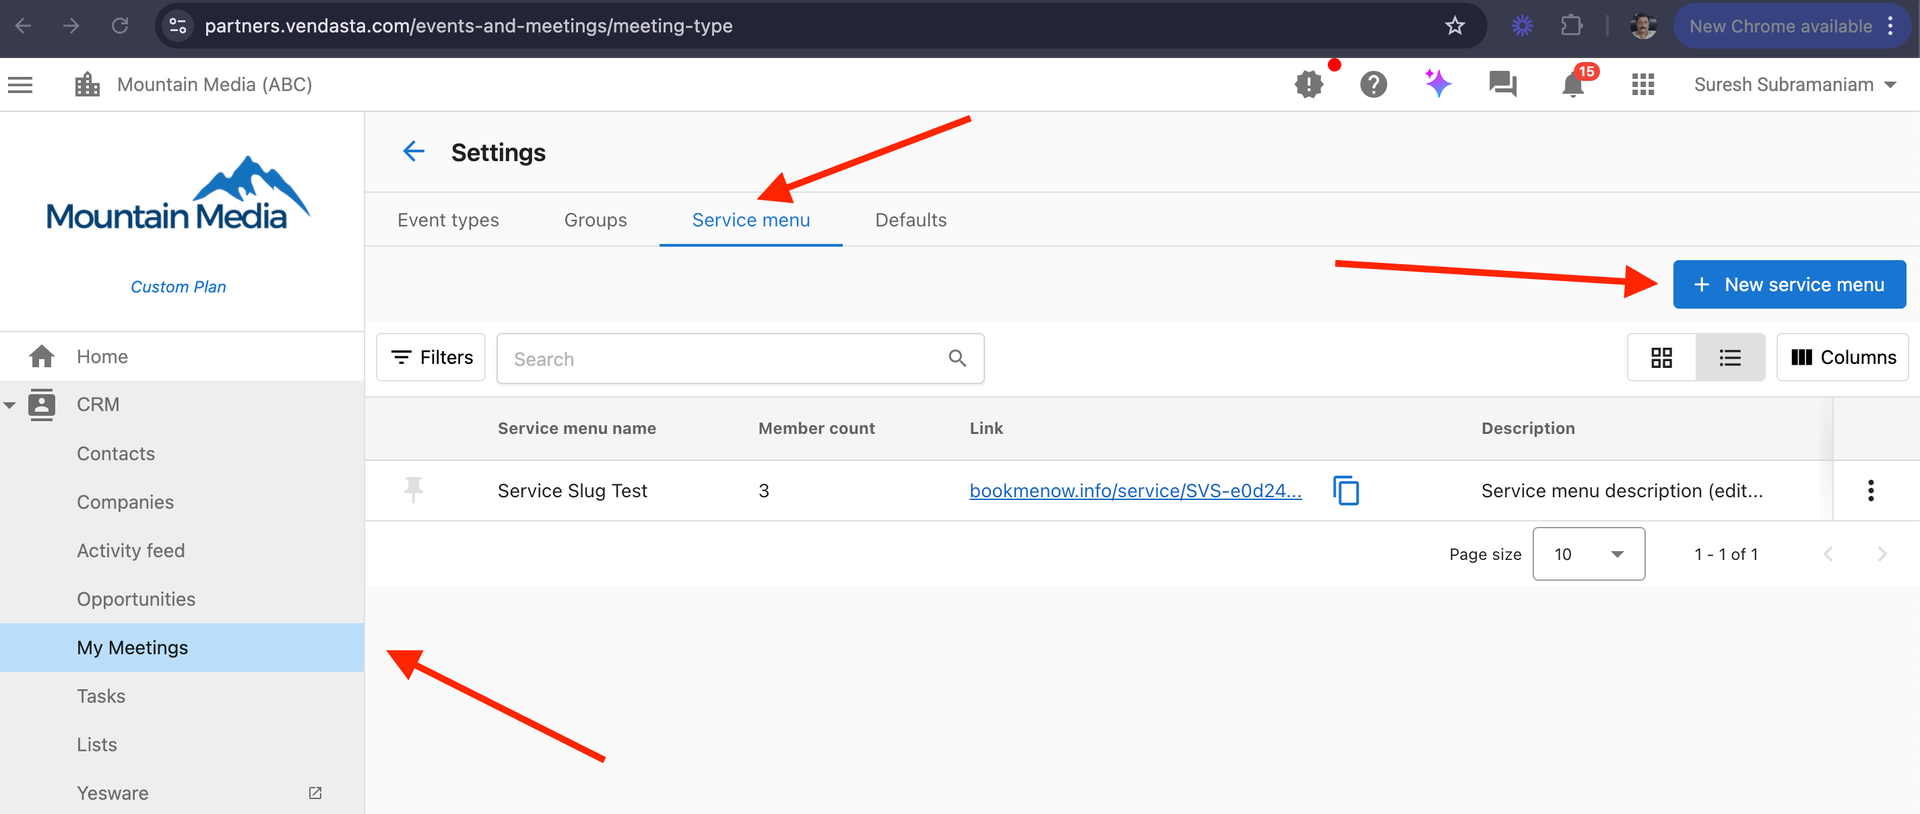Open the Filters panel
This screenshot has width=1920, height=814.
431,358
